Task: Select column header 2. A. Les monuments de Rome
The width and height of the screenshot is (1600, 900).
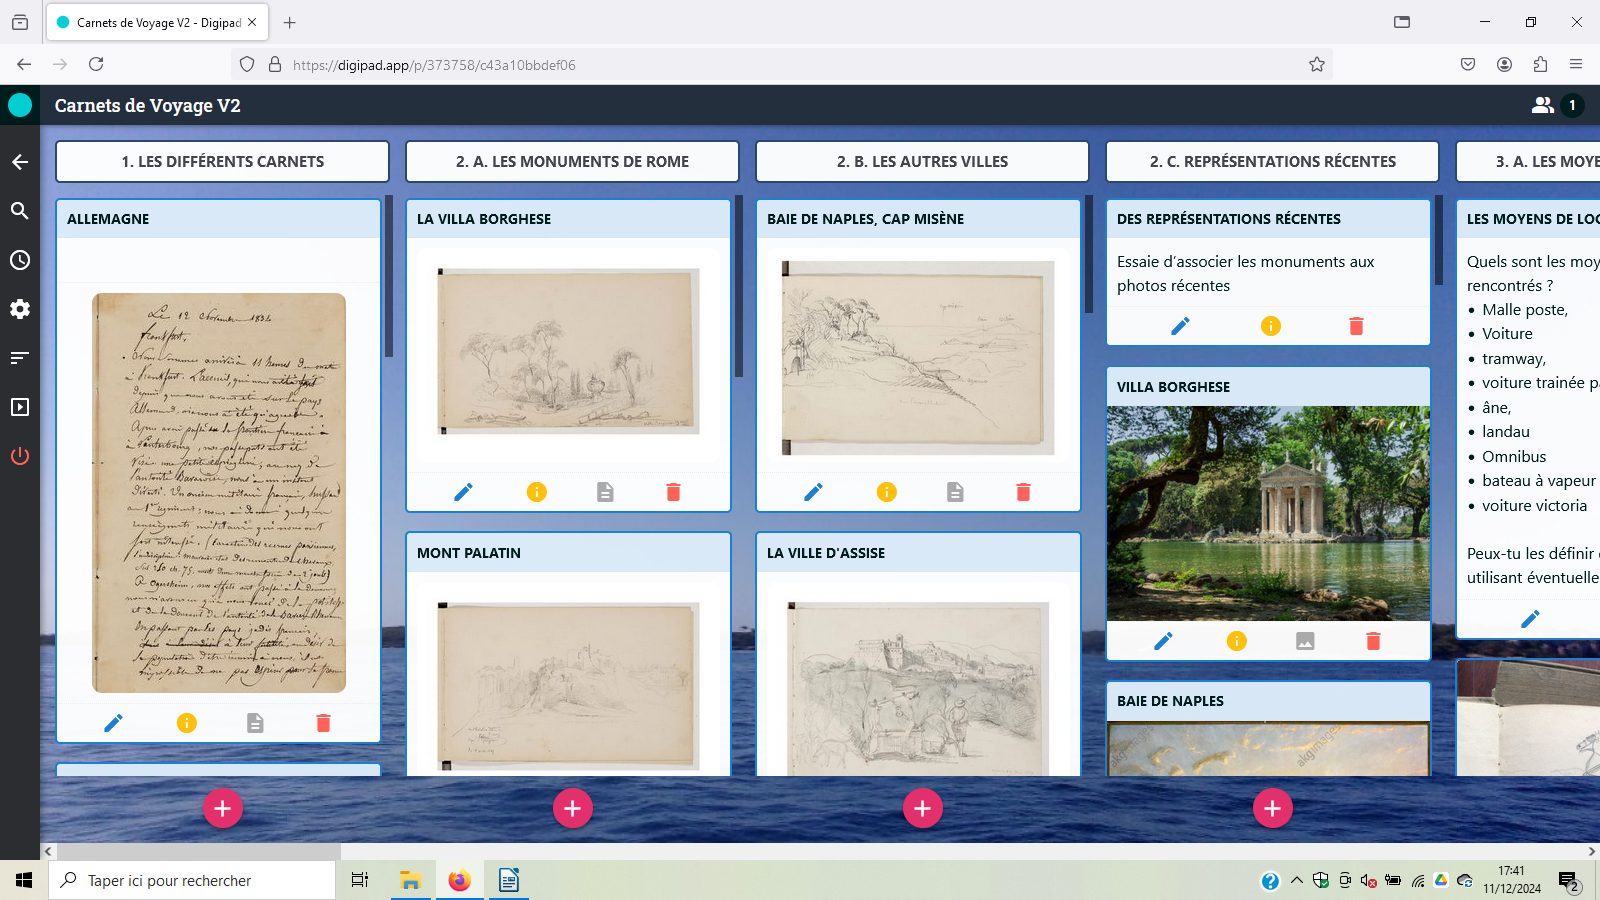Action: coord(573,161)
